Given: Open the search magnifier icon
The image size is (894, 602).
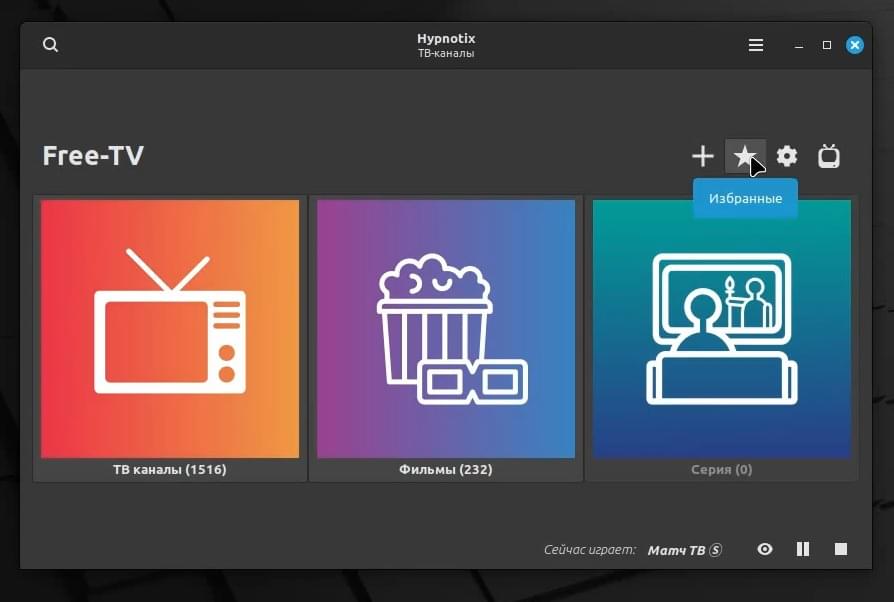Looking at the screenshot, I should (50, 44).
